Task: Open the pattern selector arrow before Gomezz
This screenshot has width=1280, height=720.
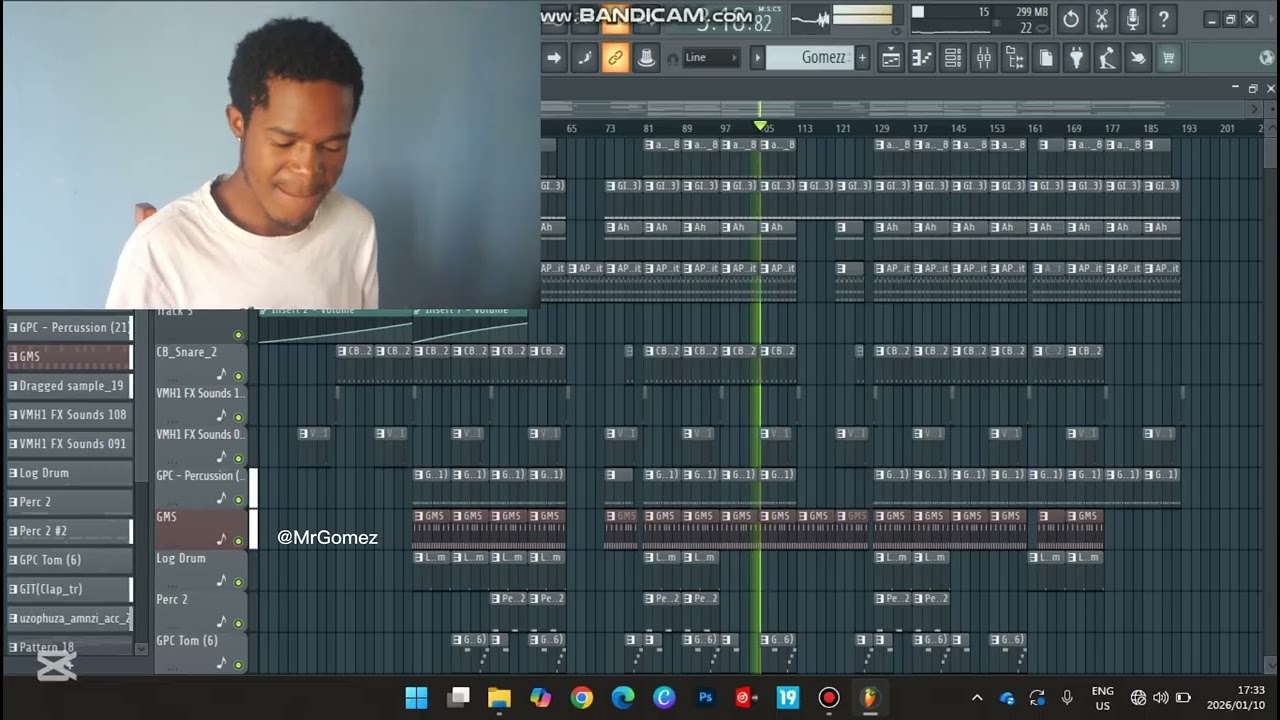Action: [758, 58]
